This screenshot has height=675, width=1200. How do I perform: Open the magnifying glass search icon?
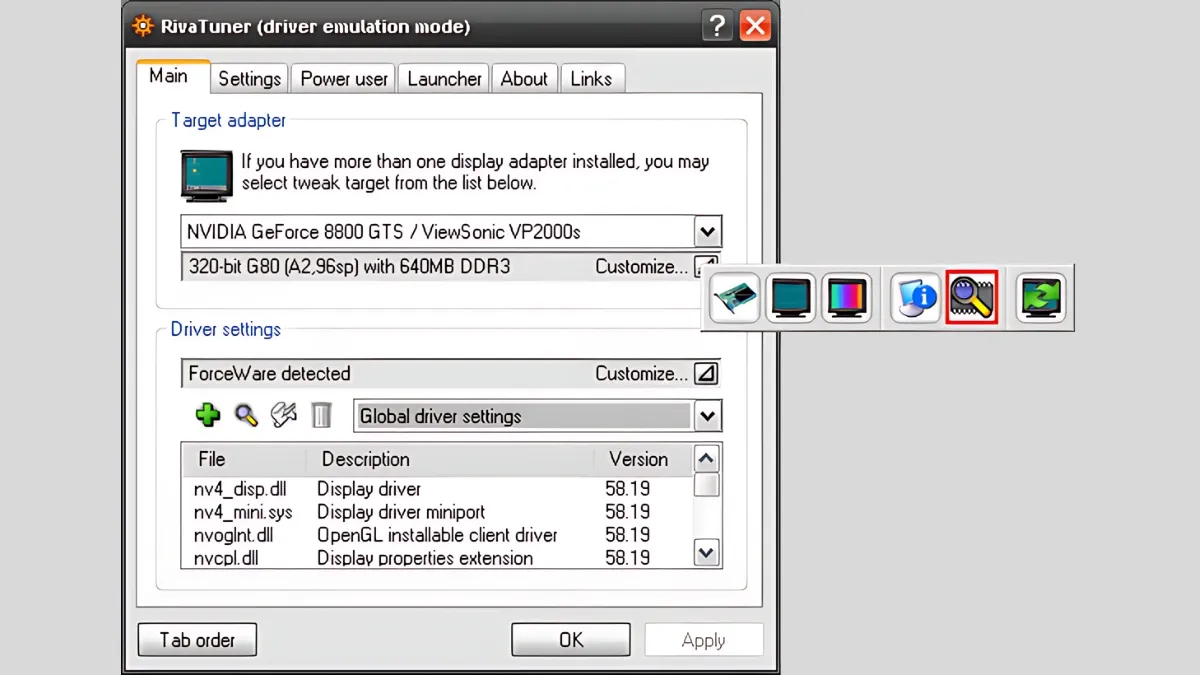[x=245, y=415]
